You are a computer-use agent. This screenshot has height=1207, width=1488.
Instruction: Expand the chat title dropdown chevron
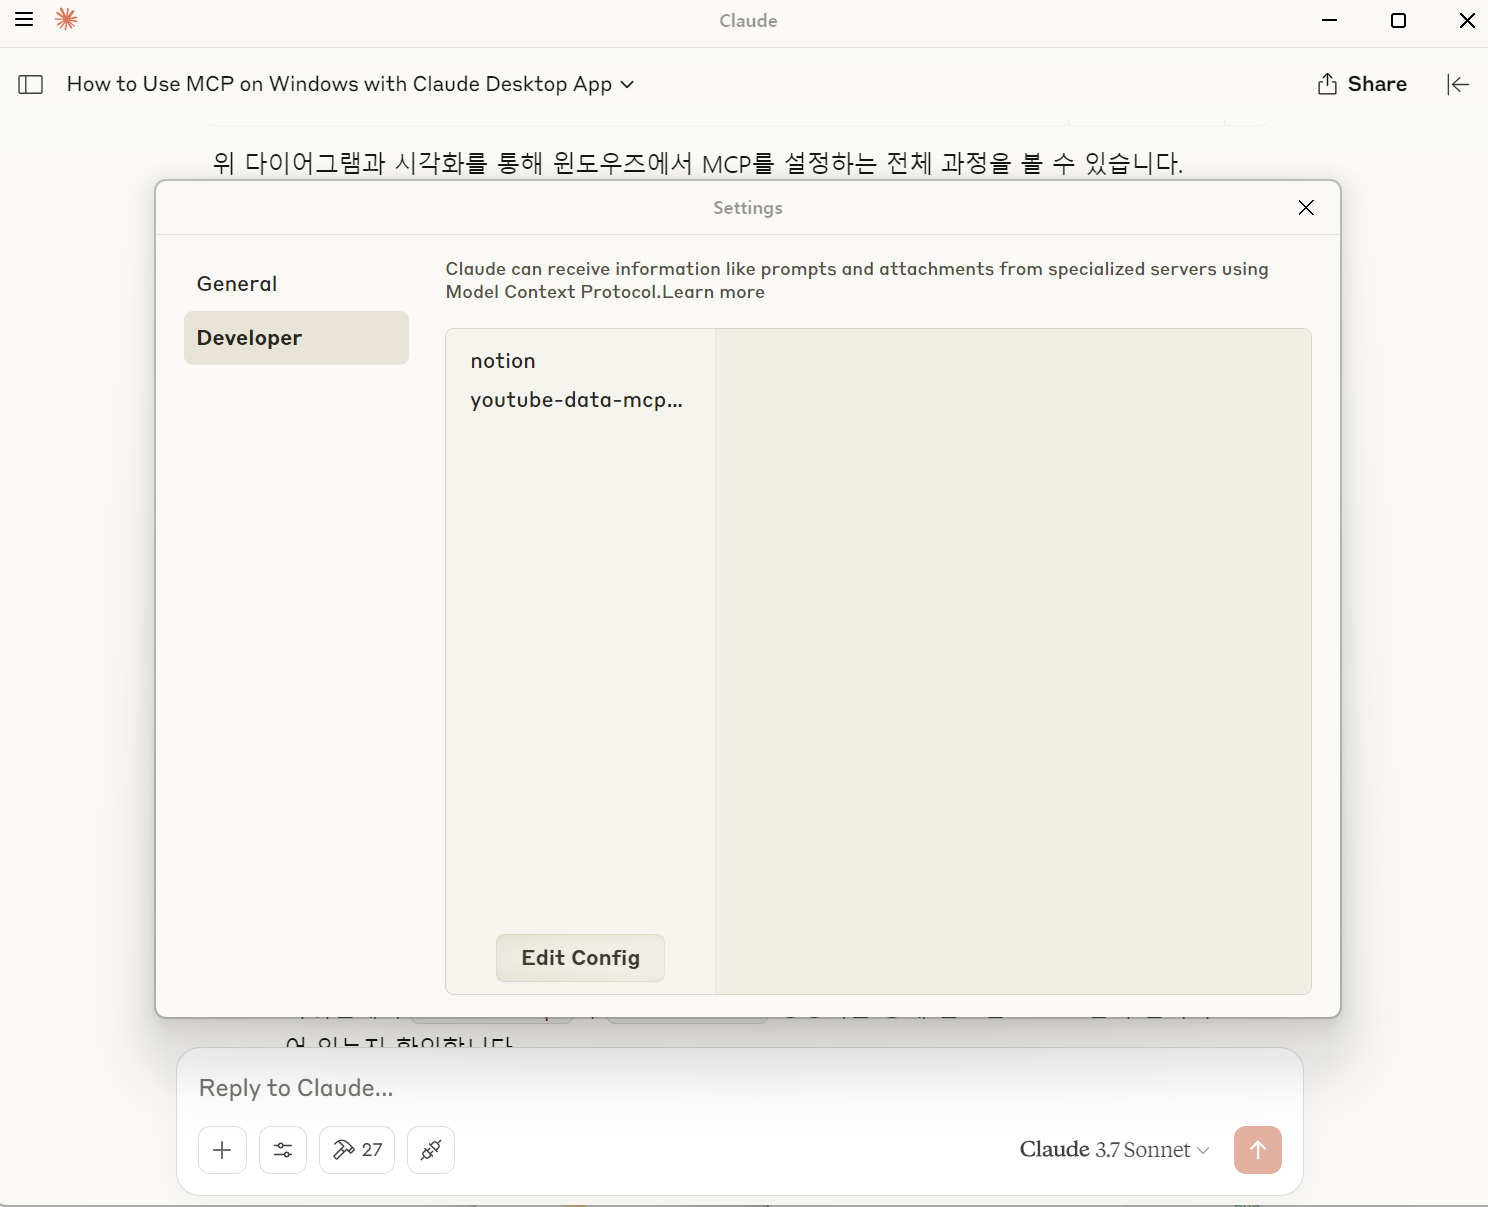pos(627,85)
